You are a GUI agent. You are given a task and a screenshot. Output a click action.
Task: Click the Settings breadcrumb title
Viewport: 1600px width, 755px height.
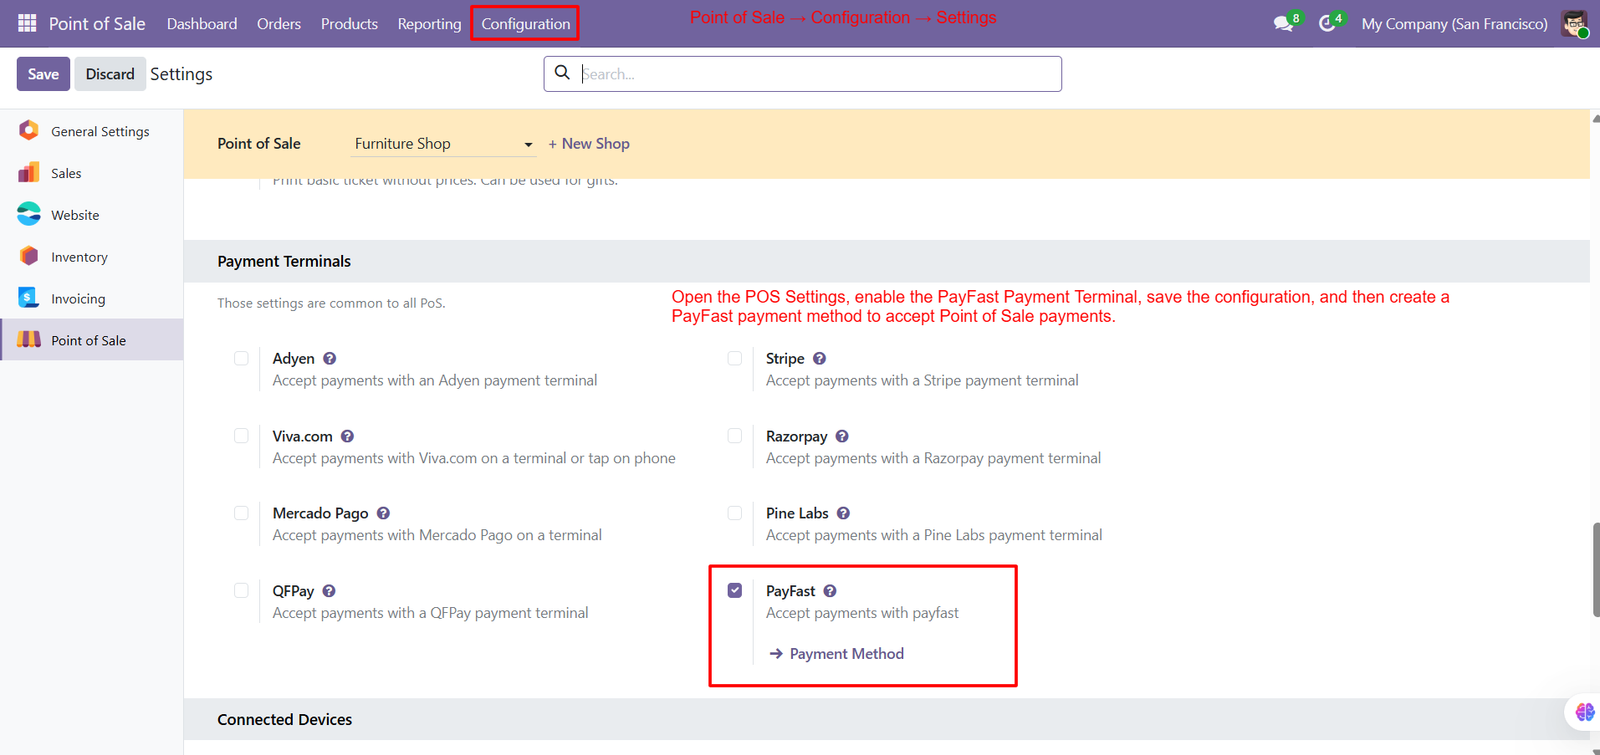click(181, 74)
